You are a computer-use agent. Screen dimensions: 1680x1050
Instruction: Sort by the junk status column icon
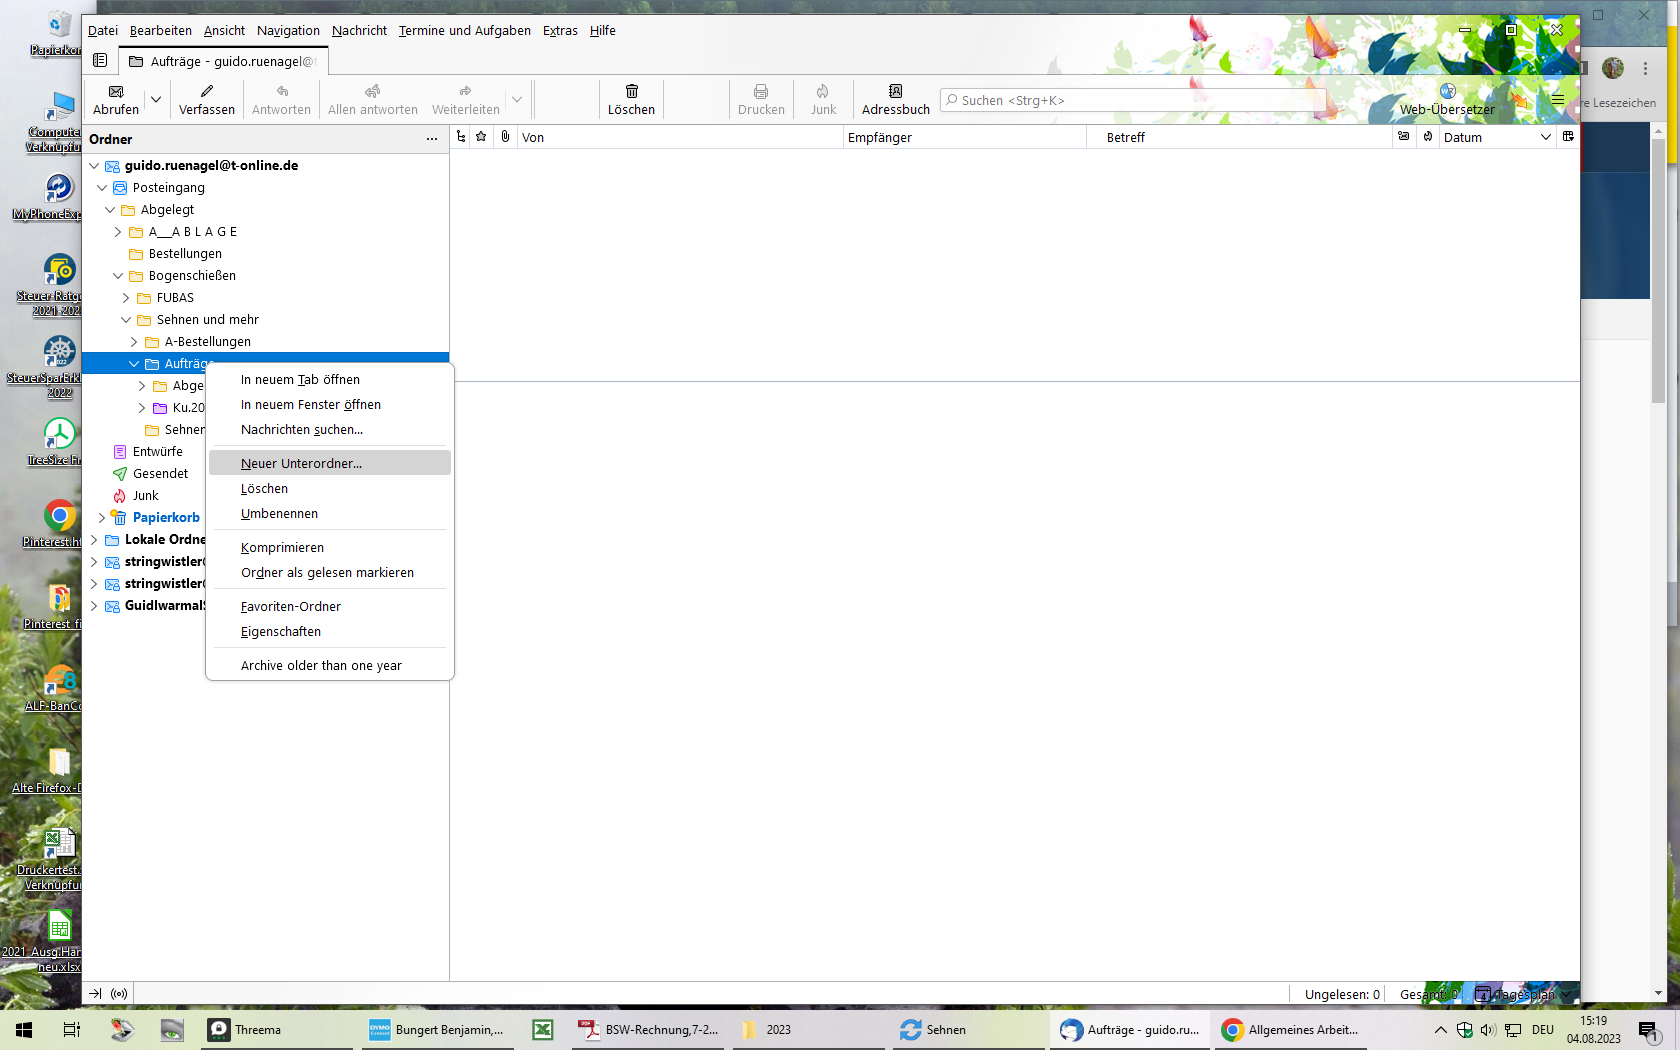(x=1428, y=137)
